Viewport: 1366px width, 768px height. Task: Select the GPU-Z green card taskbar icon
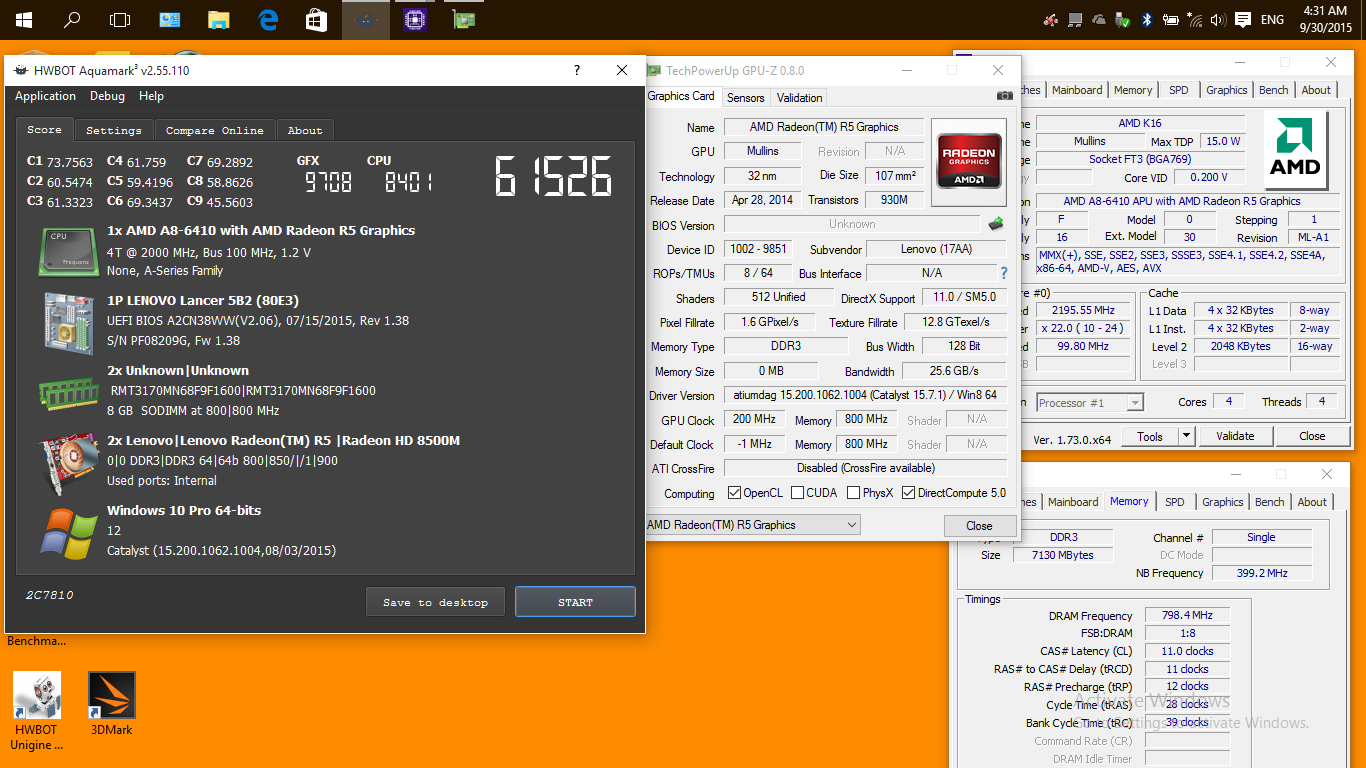[464, 19]
